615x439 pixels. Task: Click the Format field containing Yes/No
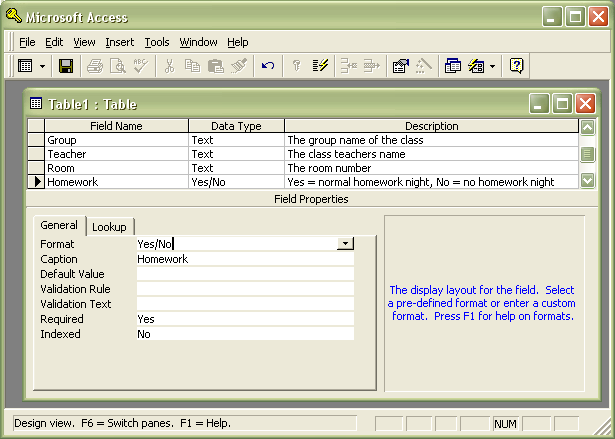[237, 244]
